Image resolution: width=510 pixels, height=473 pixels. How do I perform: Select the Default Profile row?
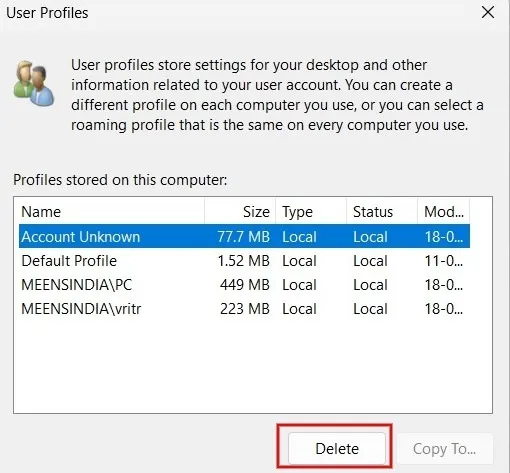(x=244, y=261)
